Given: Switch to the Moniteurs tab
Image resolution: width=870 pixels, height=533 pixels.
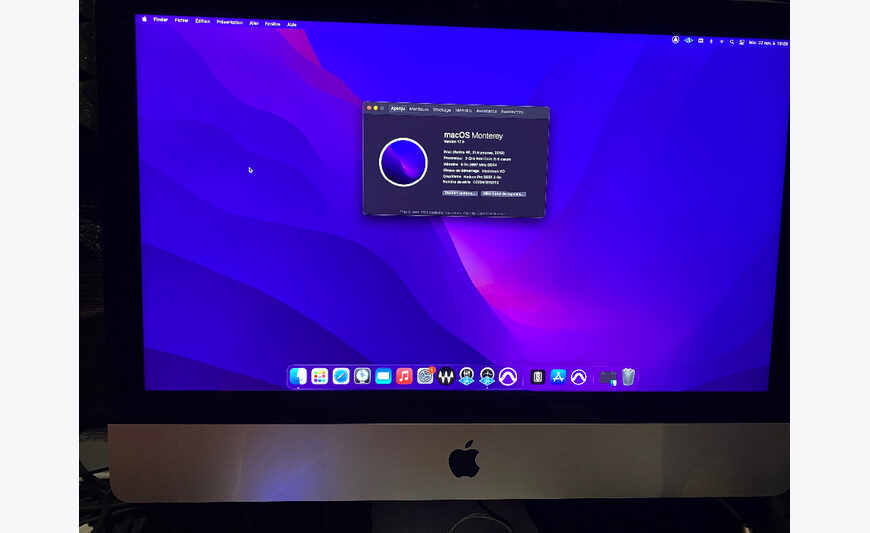Looking at the screenshot, I should [x=419, y=109].
